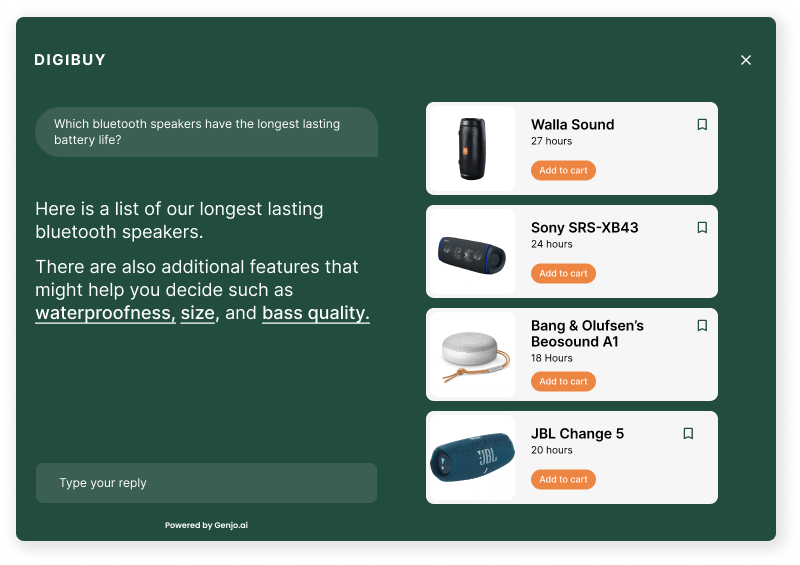Focus the Type your reply field
Screen dimensions: 800x565
click(x=207, y=483)
